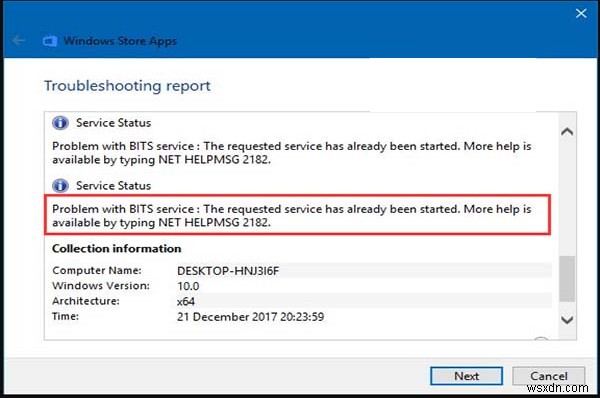Screen dimensions: 600x398
Task: Click the report scrollbar thumb
Action: (567, 279)
